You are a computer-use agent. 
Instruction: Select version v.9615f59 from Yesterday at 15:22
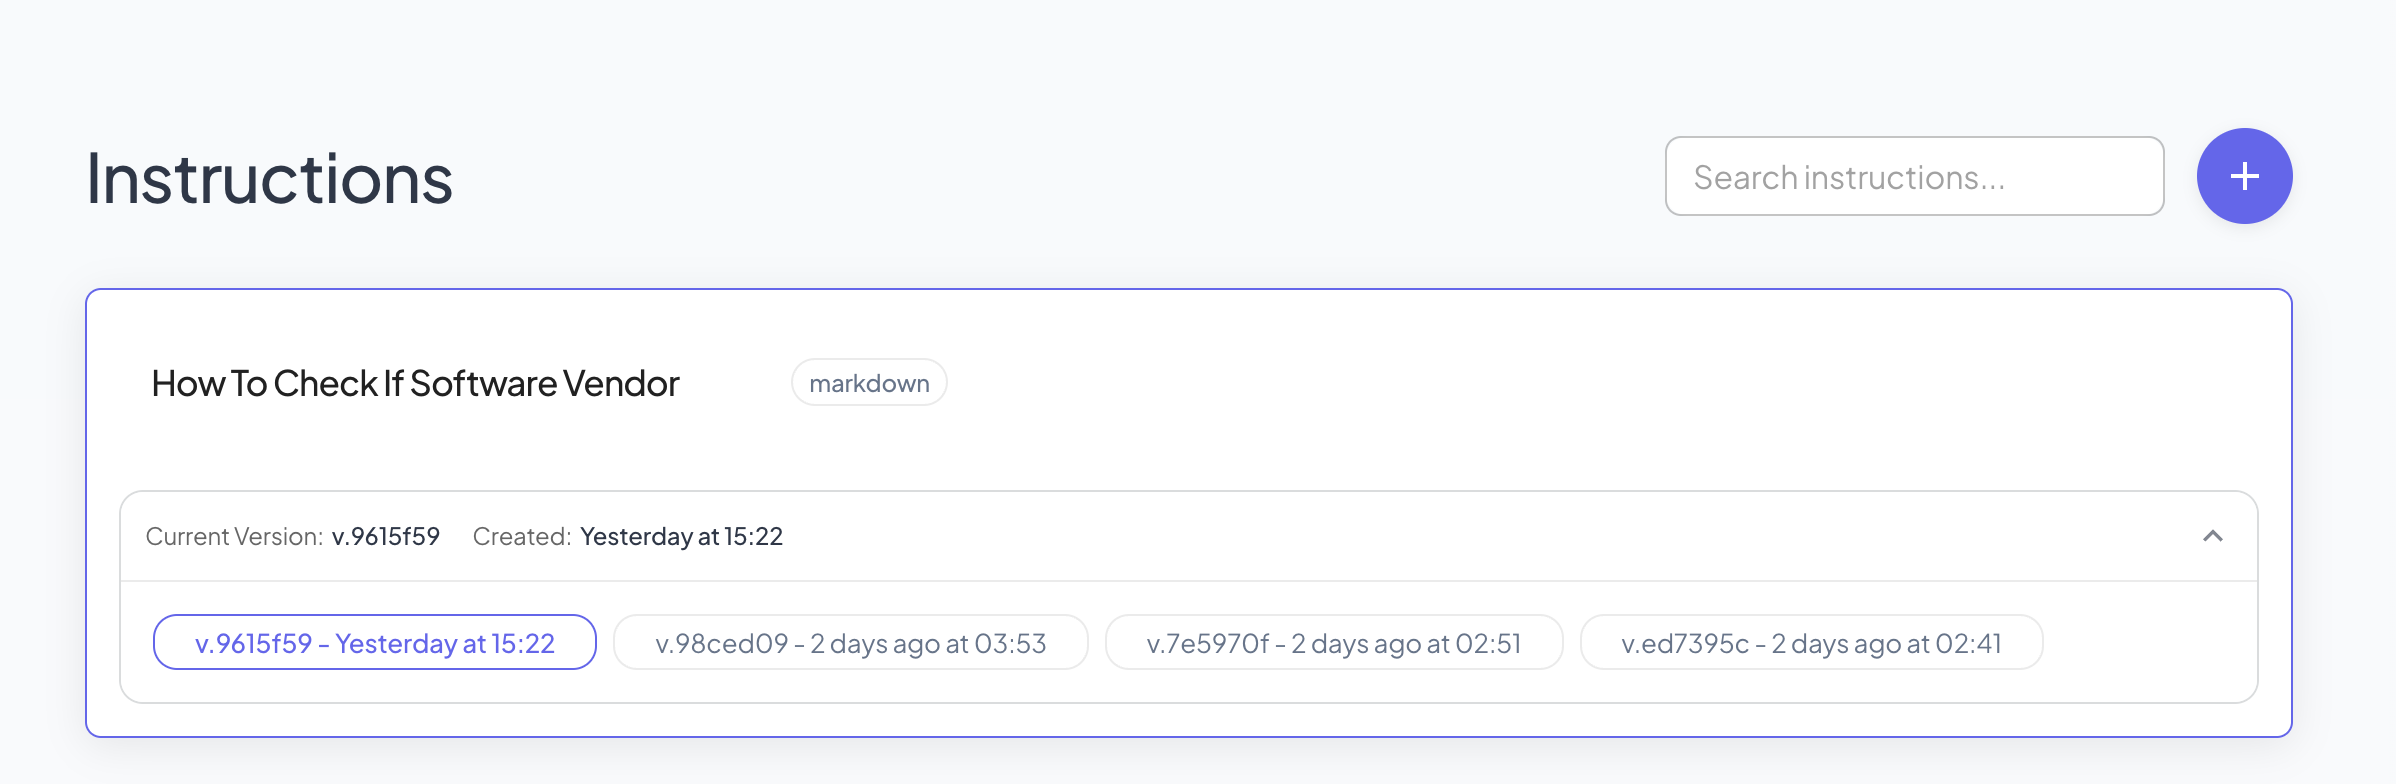[x=375, y=642]
